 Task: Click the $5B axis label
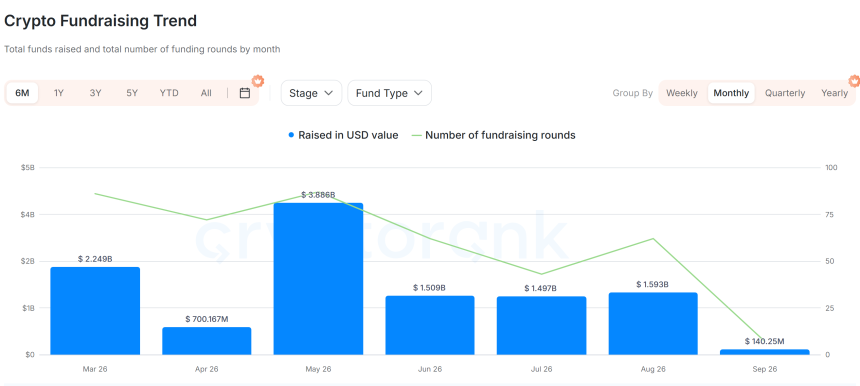[x=28, y=168]
